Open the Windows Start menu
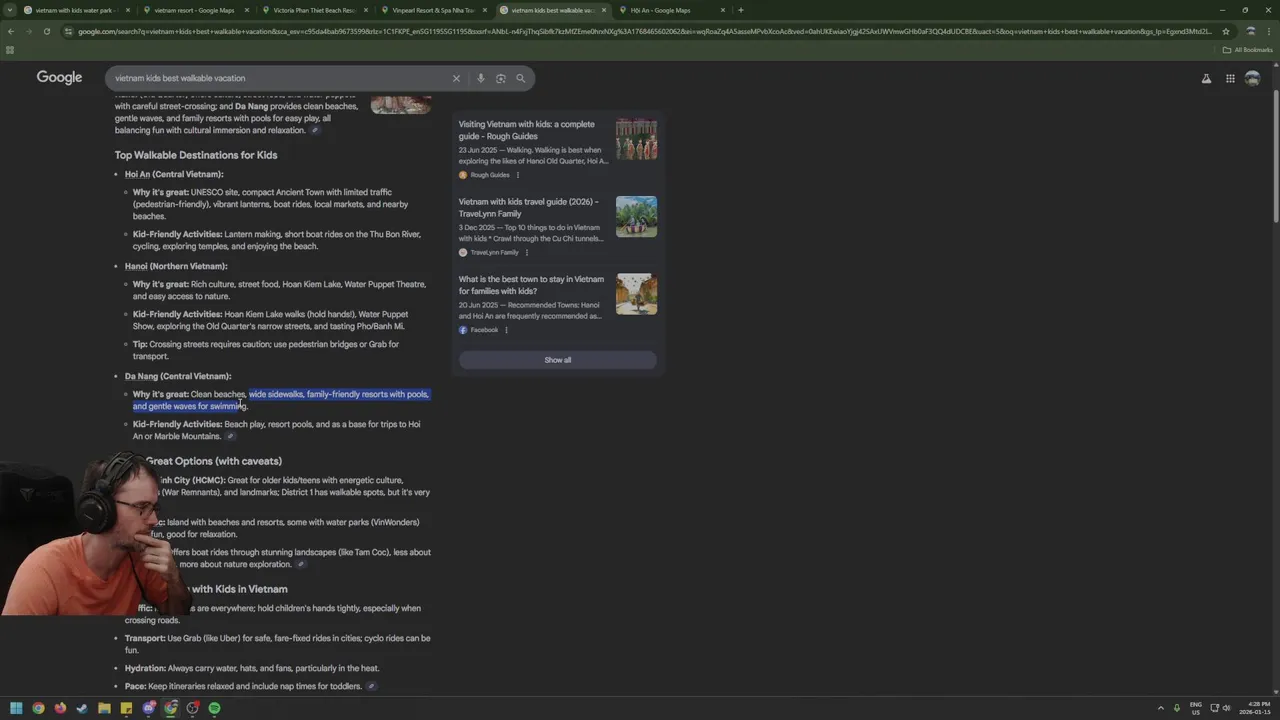 pyautogui.click(x=16, y=708)
